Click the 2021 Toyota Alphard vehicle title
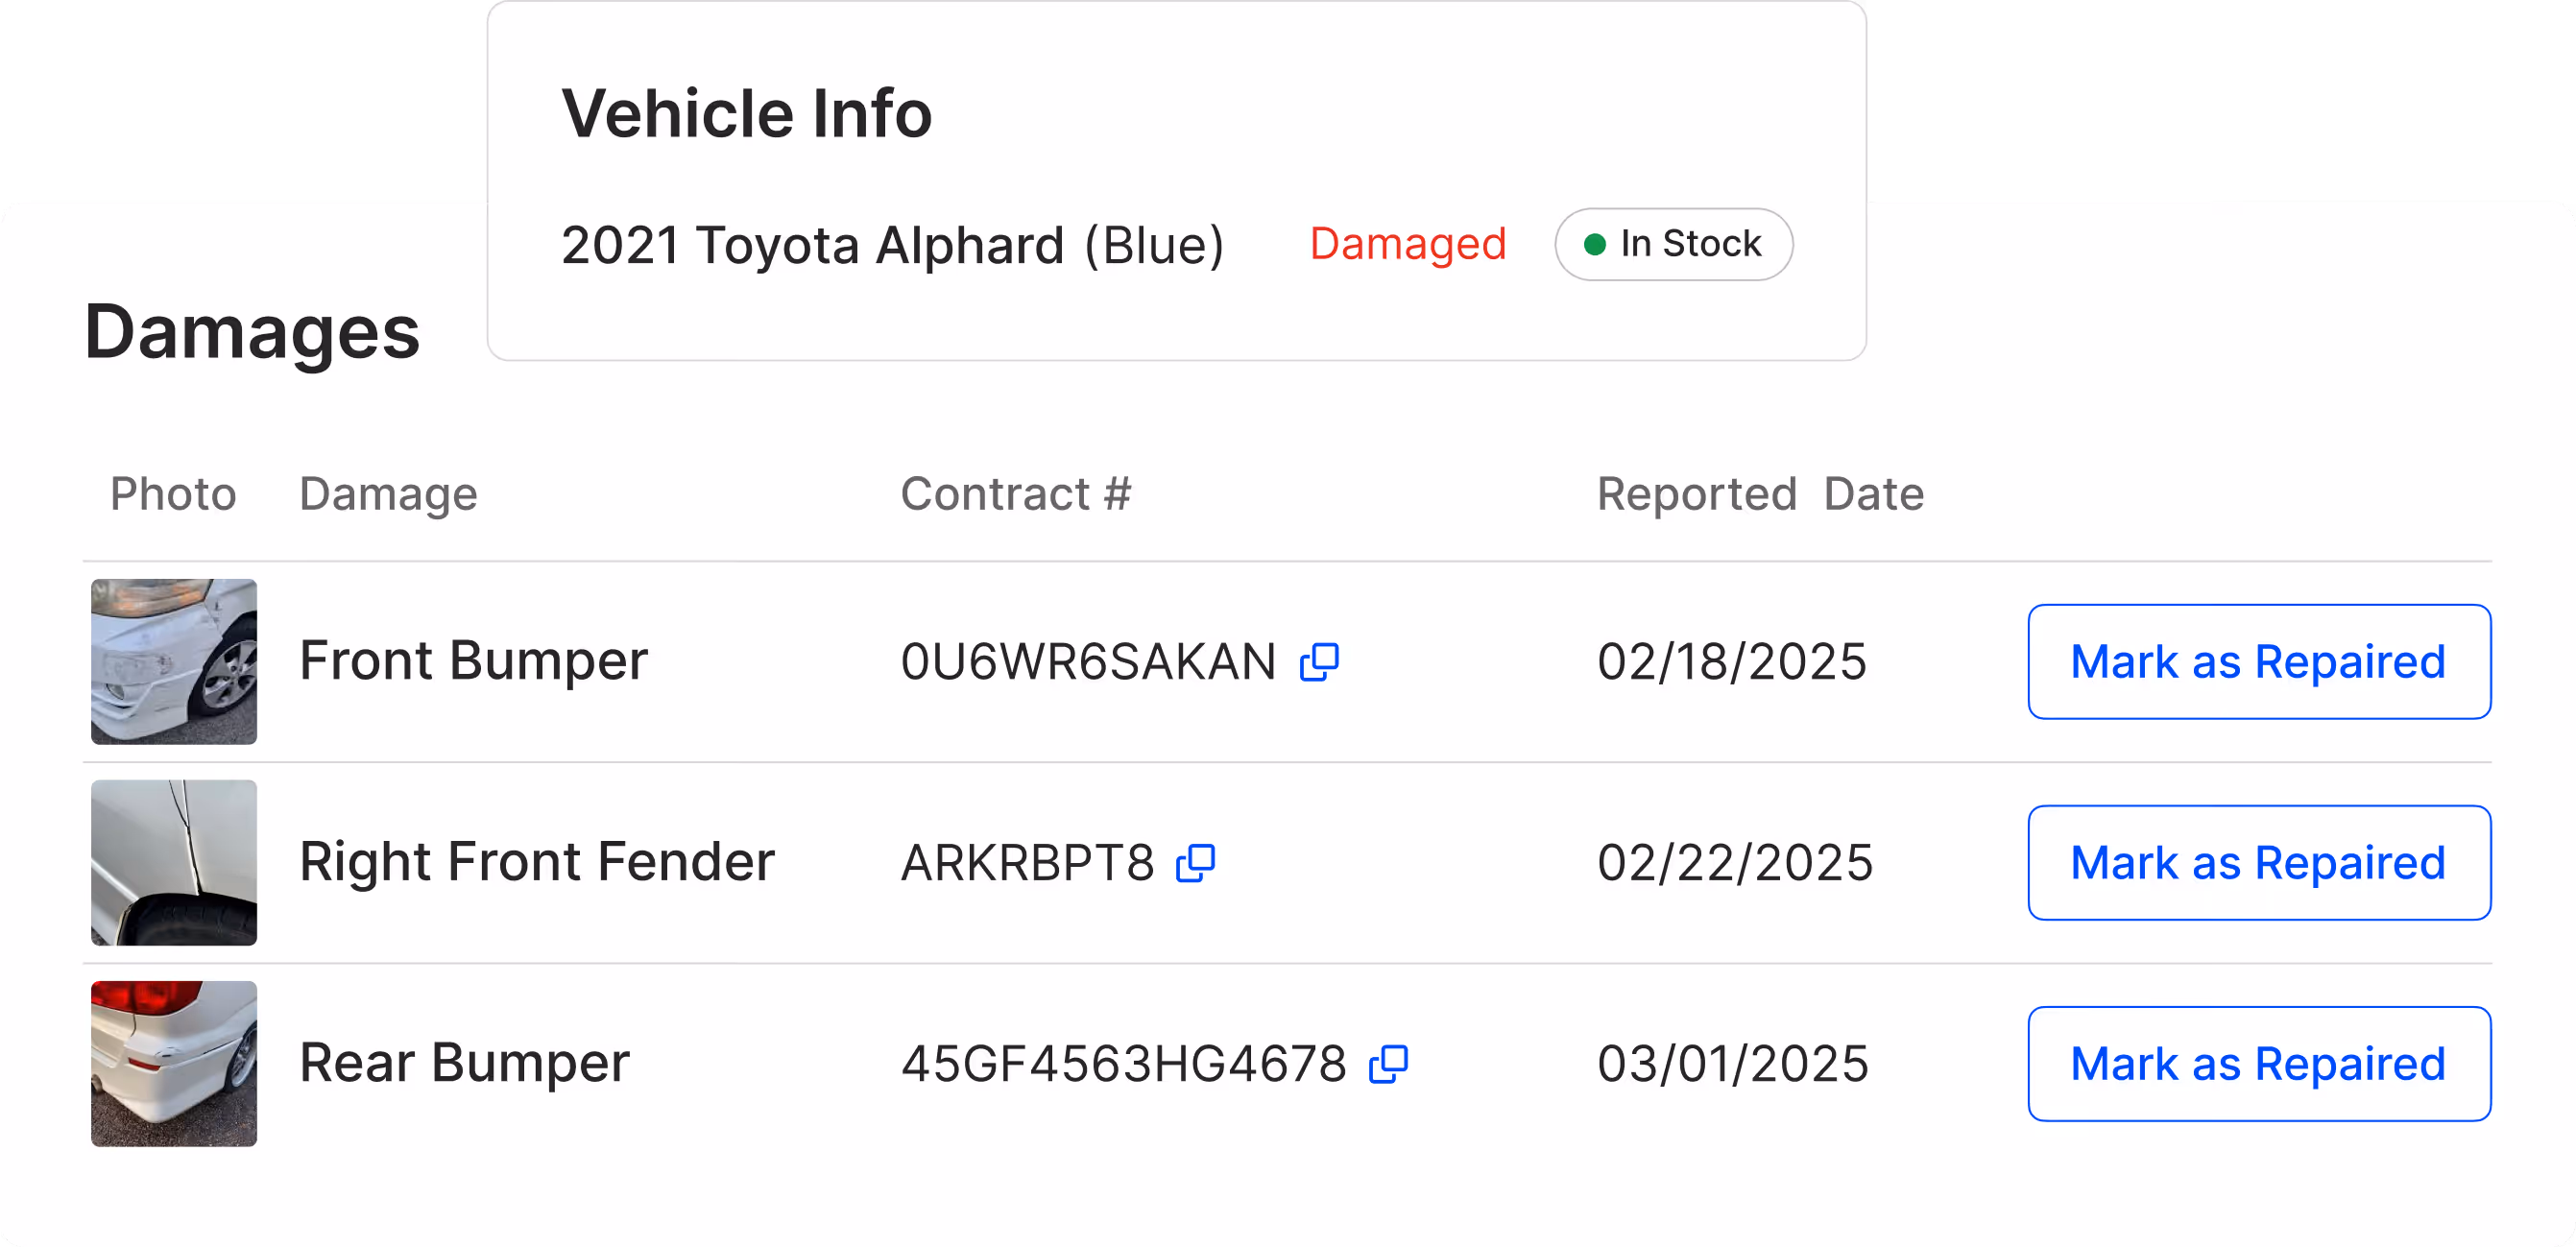The width and height of the screenshot is (2576, 1247). pyautogui.click(x=892, y=245)
